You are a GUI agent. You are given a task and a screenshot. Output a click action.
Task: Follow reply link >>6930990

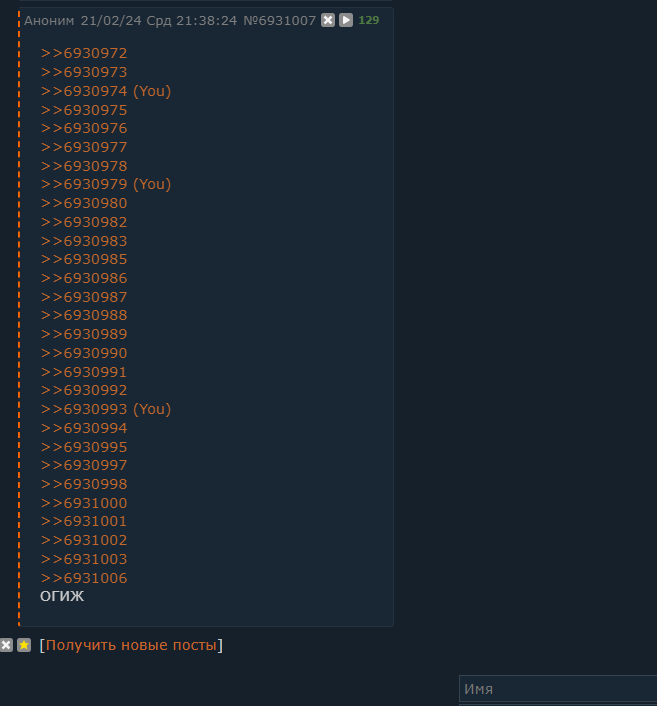(84, 353)
